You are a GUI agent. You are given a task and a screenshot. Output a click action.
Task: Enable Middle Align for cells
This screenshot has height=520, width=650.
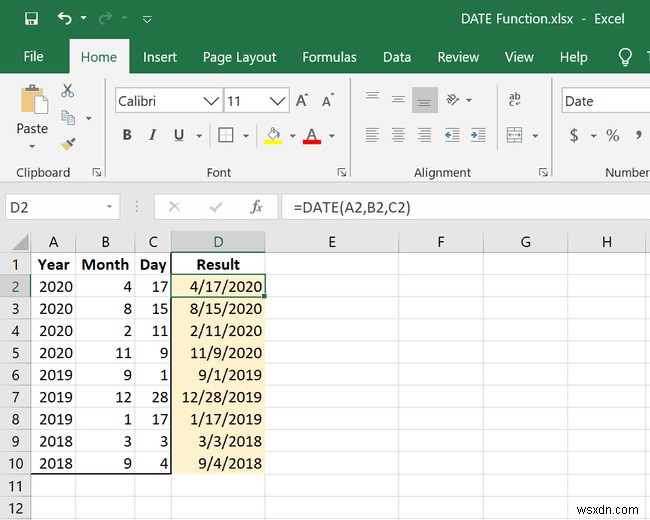[x=398, y=99]
